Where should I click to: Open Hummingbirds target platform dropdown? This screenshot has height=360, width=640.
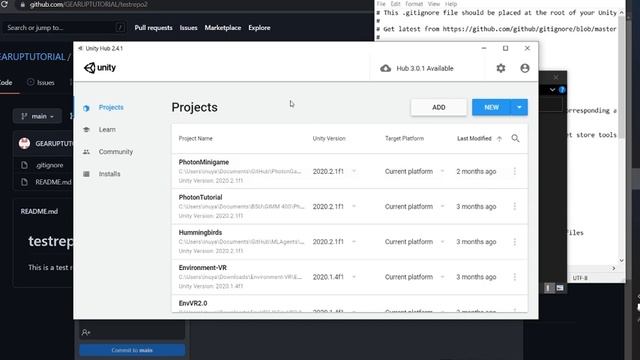[442, 242]
